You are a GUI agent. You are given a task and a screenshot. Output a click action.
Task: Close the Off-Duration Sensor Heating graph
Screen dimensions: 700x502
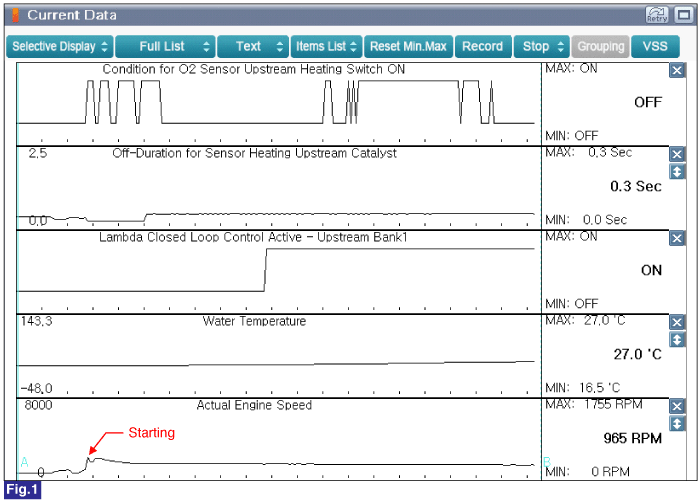677,154
